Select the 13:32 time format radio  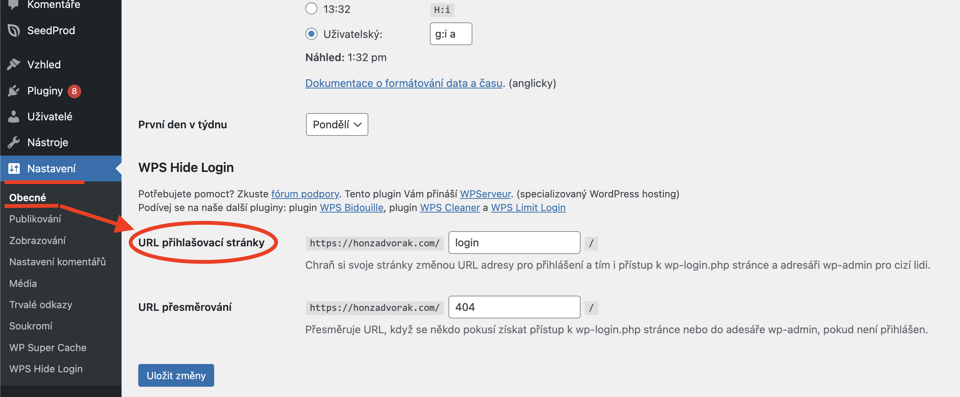312,9
